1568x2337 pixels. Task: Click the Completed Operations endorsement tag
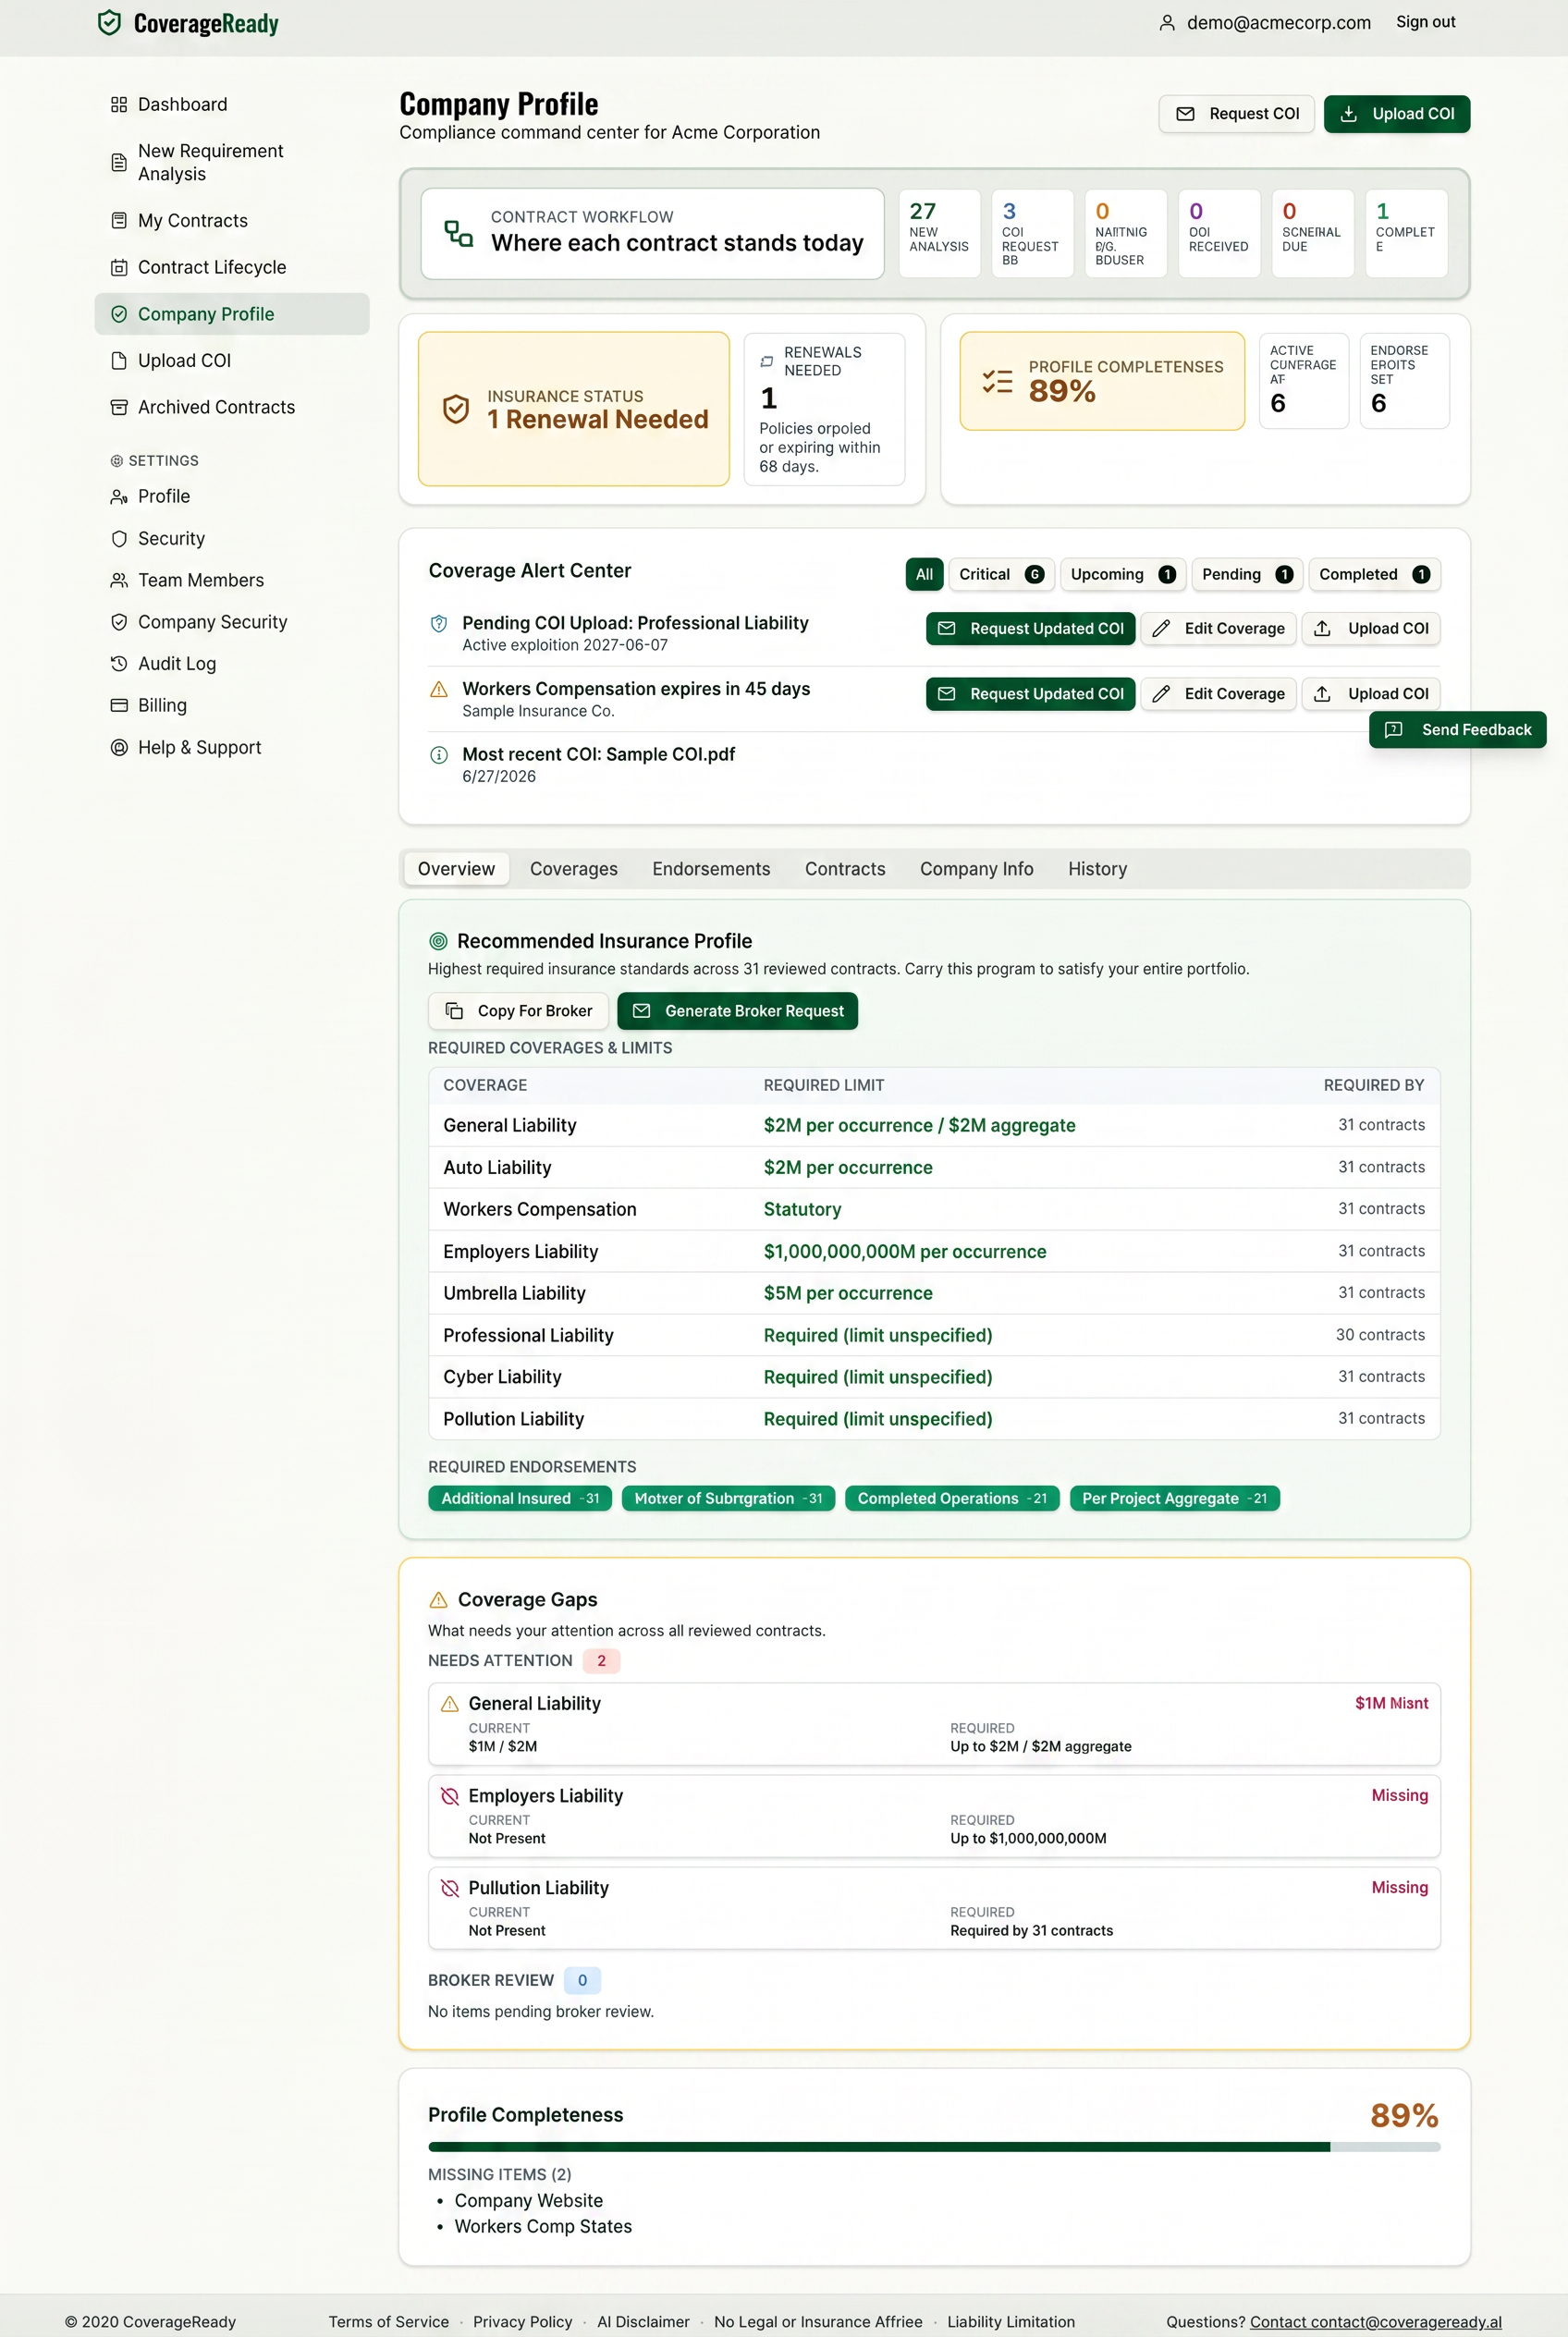(952, 1499)
